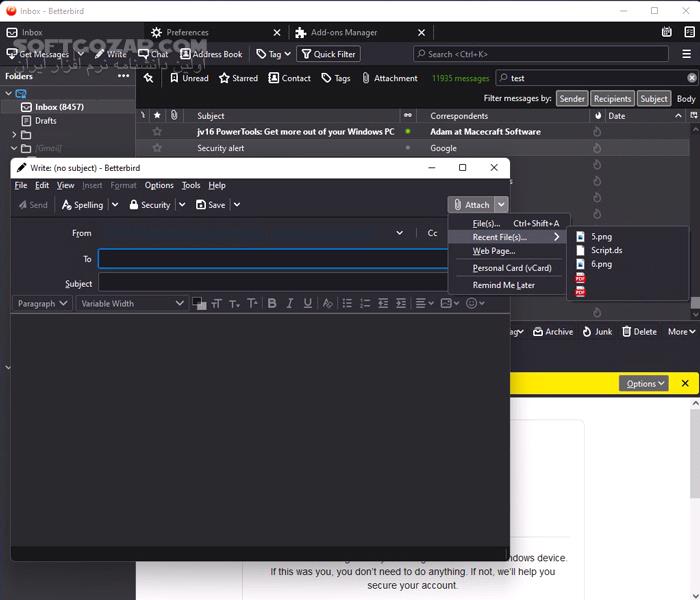
Task: Attach the recent file 6.png
Action: click(x=627, y=264)
